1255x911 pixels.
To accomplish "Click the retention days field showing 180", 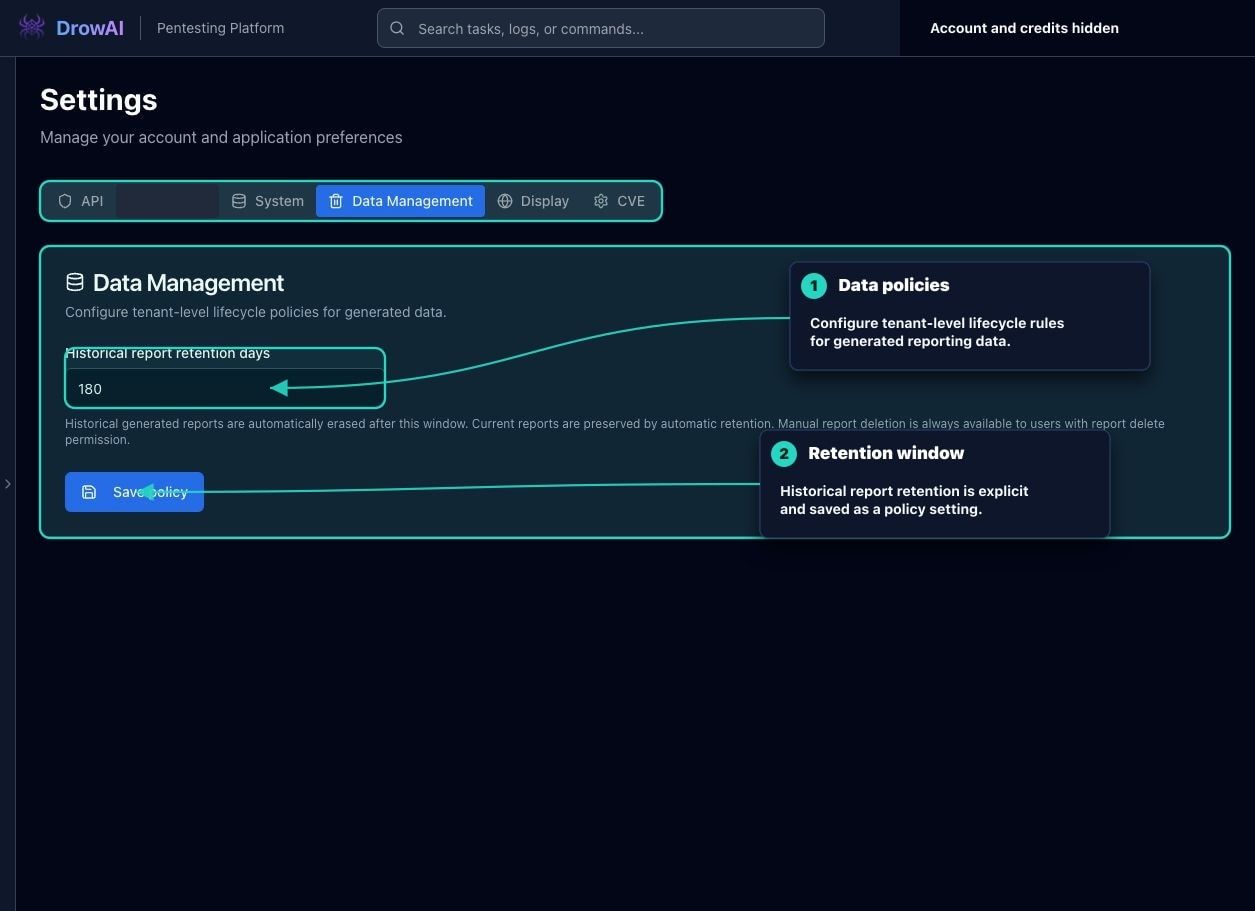I will coord(225,389).
